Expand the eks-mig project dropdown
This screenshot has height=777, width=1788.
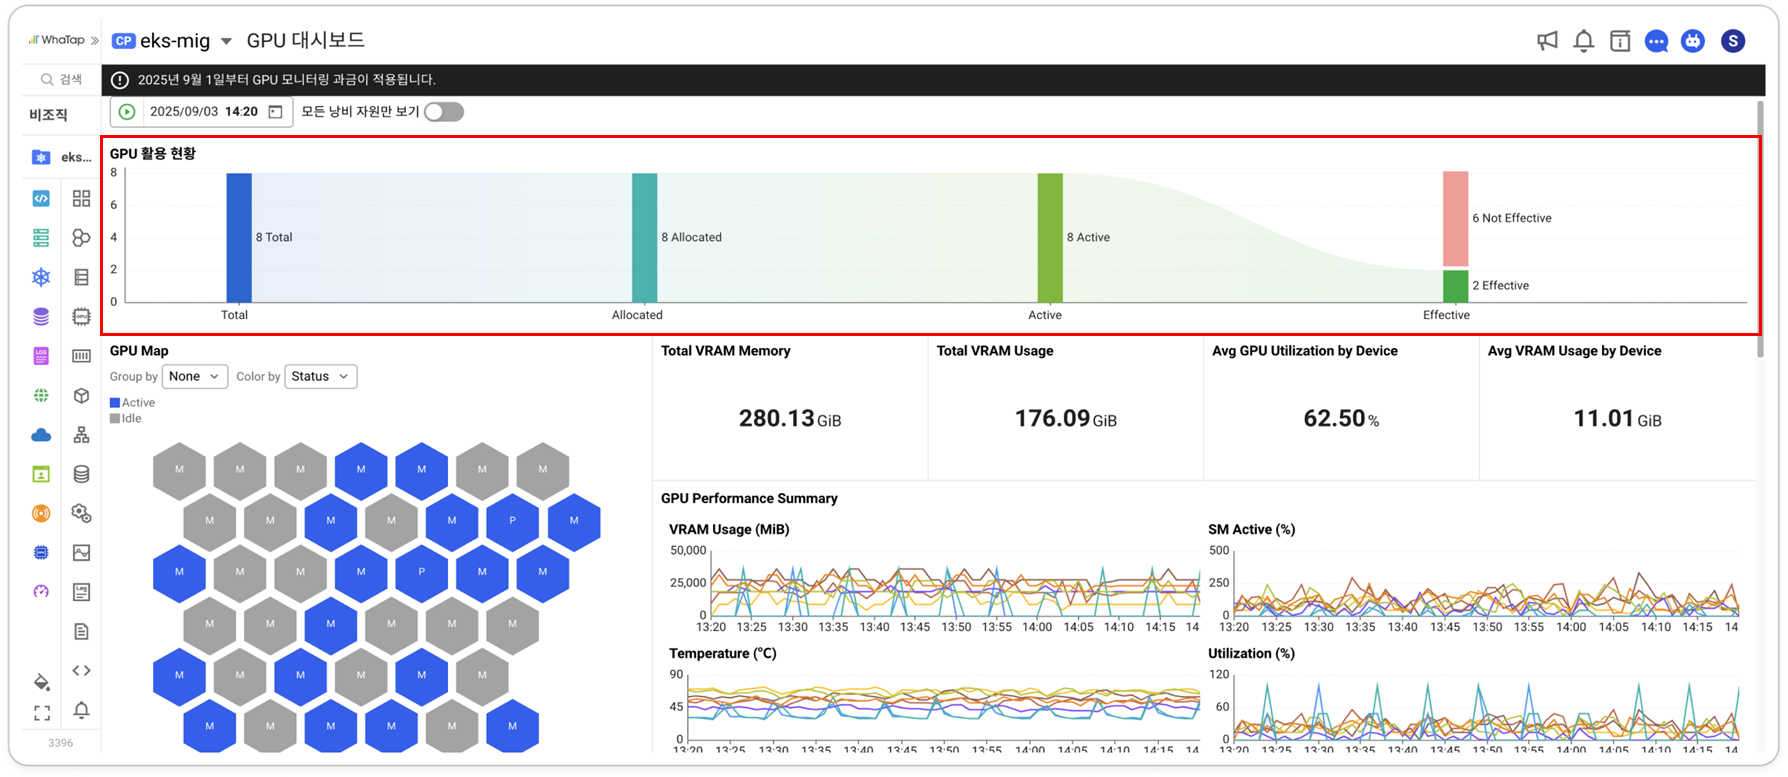226,41
